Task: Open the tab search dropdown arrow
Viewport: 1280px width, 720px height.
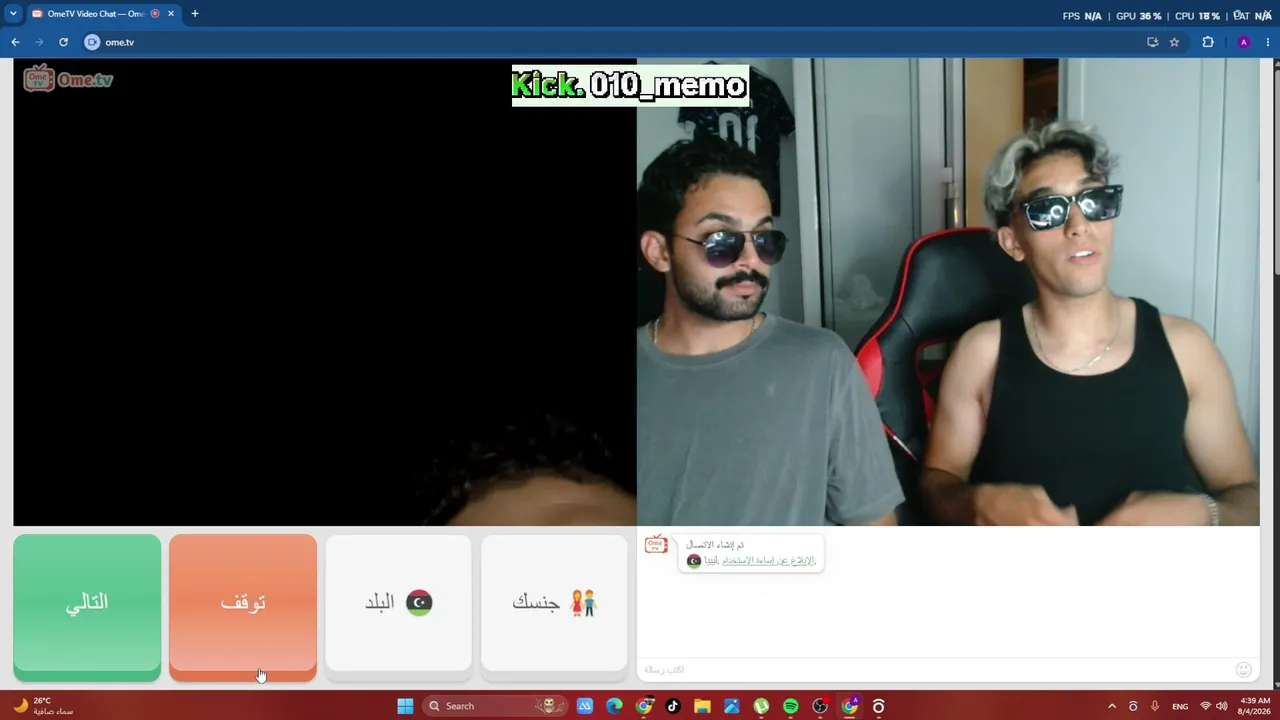Action: (13, 14)
